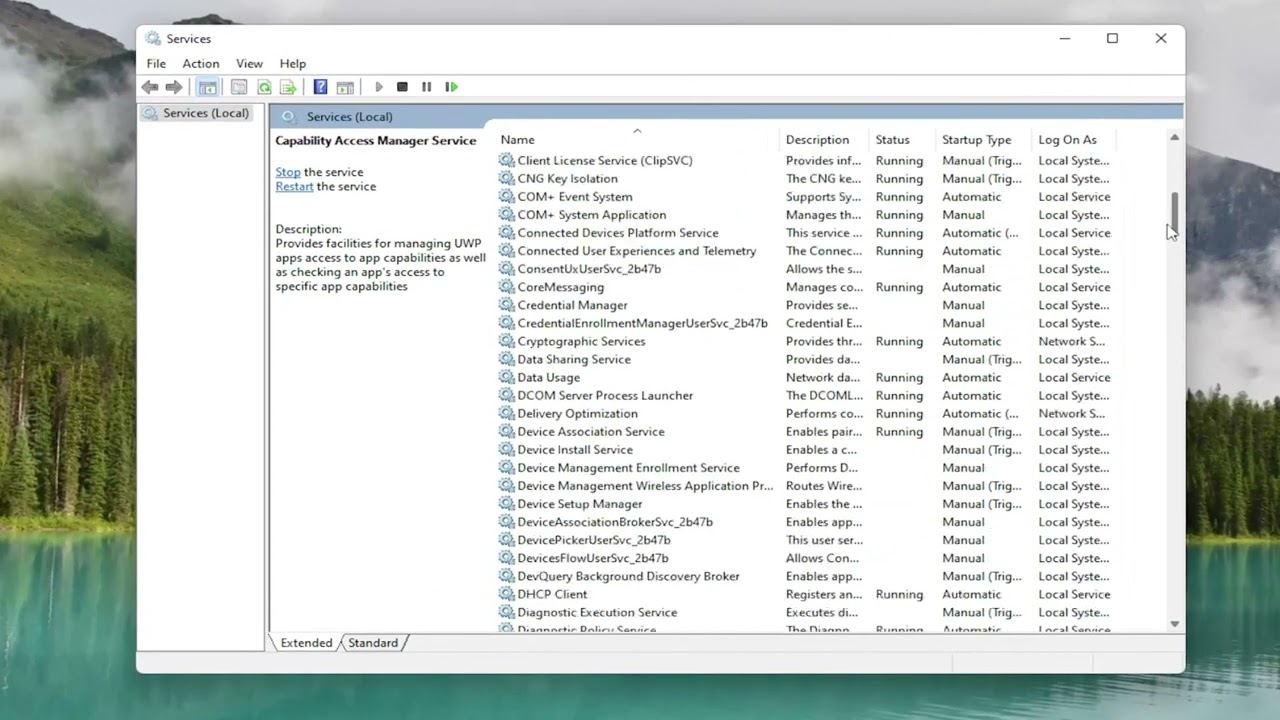Click the vertical scrollbar thumb
1280x720 pixels.
[x=1175, y=211]
